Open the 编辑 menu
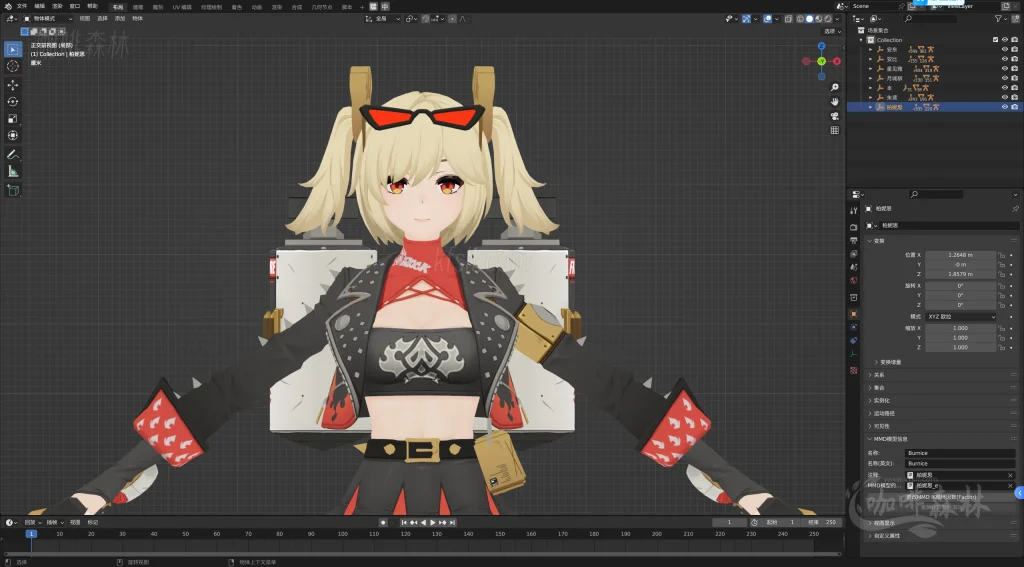 39,7
